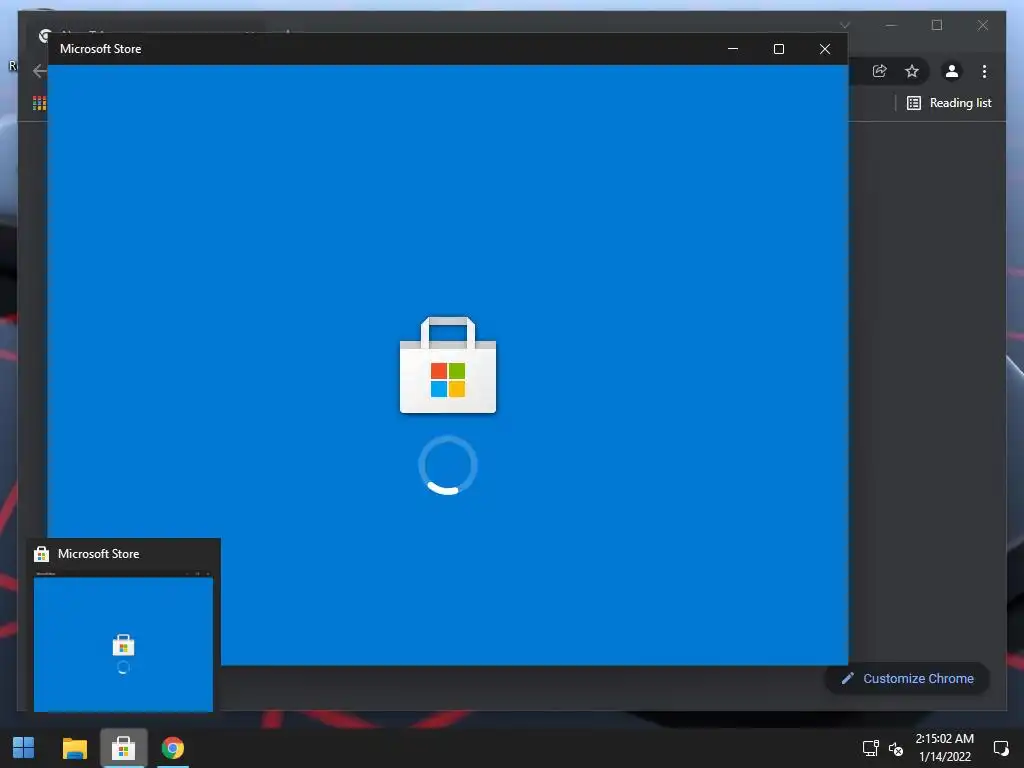Open the Reading list in Chrome
Screen dimensions: 1024x768
950,103
